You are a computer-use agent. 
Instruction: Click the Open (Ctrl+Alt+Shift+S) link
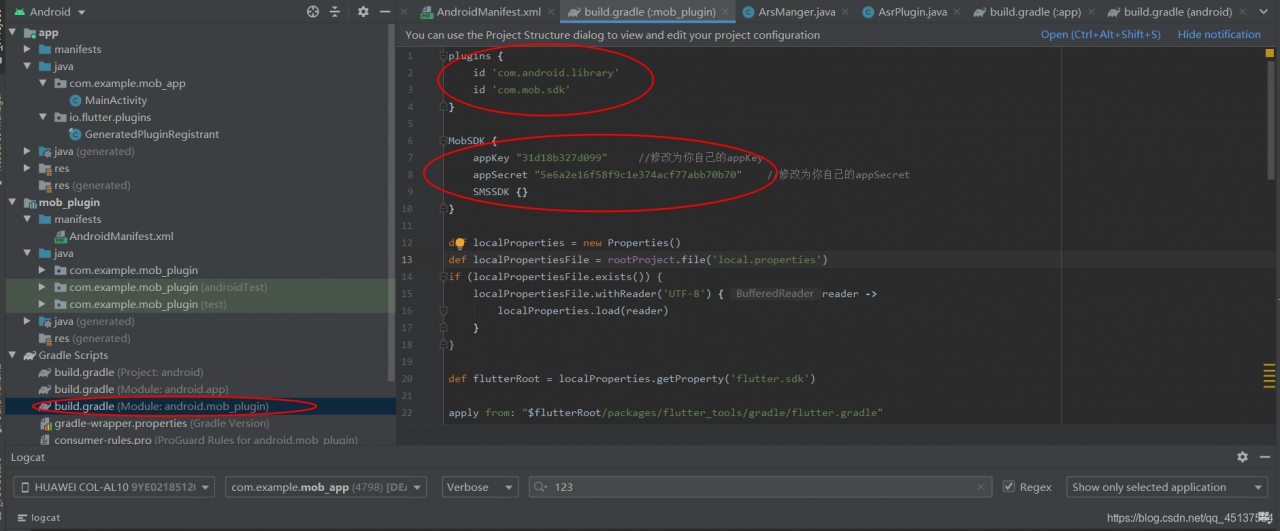[1100, 34]
